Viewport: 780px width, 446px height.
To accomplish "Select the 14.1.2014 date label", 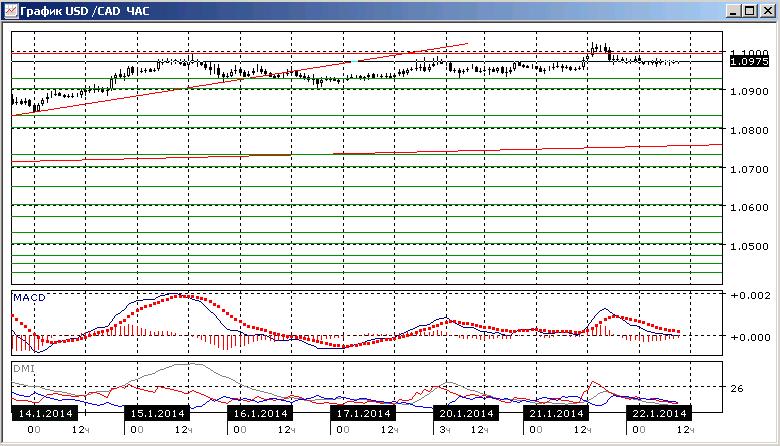I will pos(45,413).
